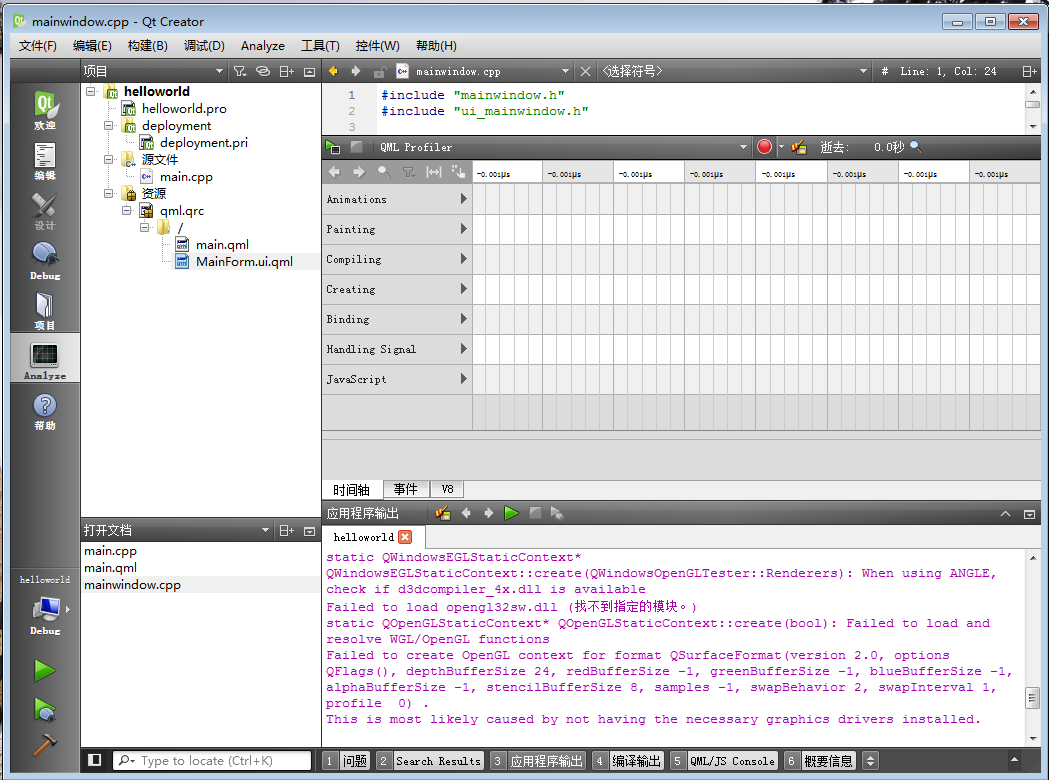Click the hammer Build icon at bottom left
Screen dimensions: 1049x780
[x=44, y=745]
